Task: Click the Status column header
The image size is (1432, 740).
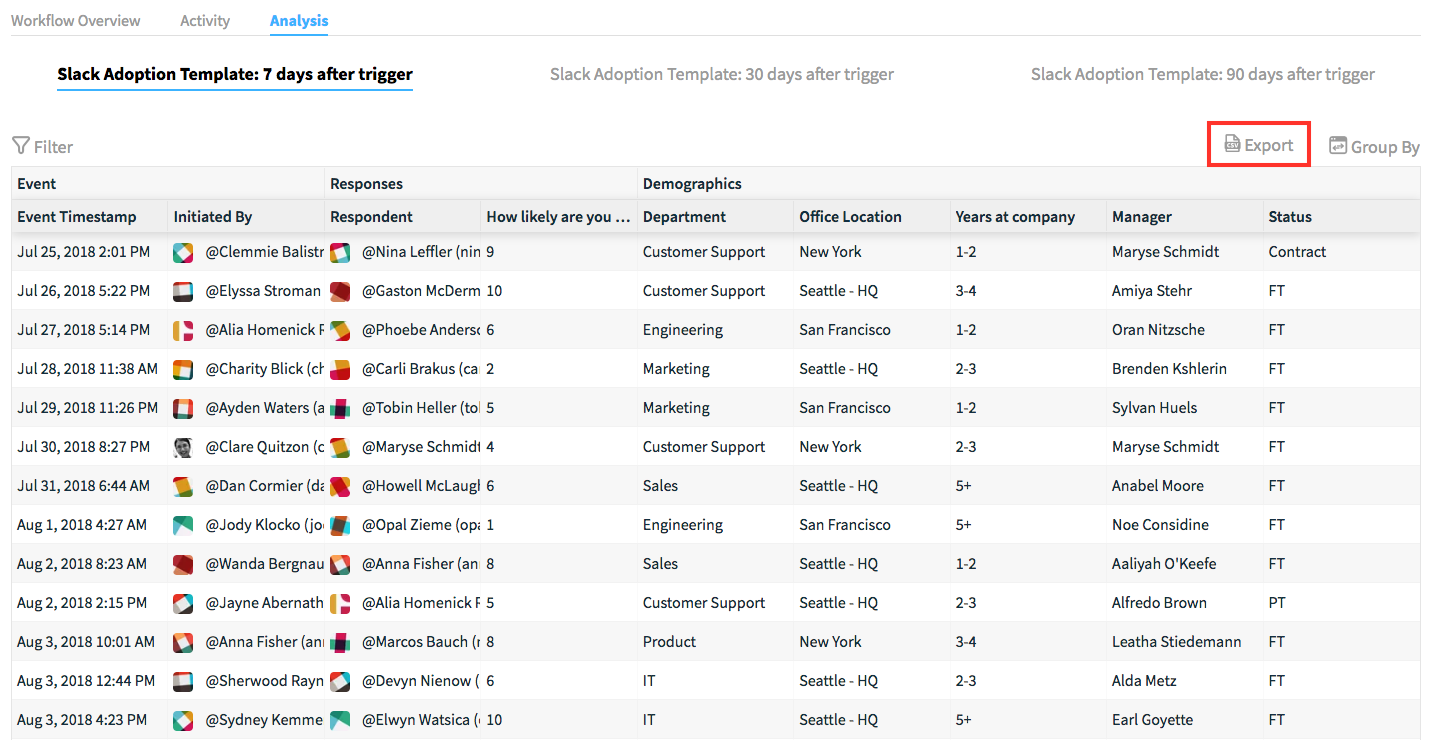Action: coord(1290,216)
